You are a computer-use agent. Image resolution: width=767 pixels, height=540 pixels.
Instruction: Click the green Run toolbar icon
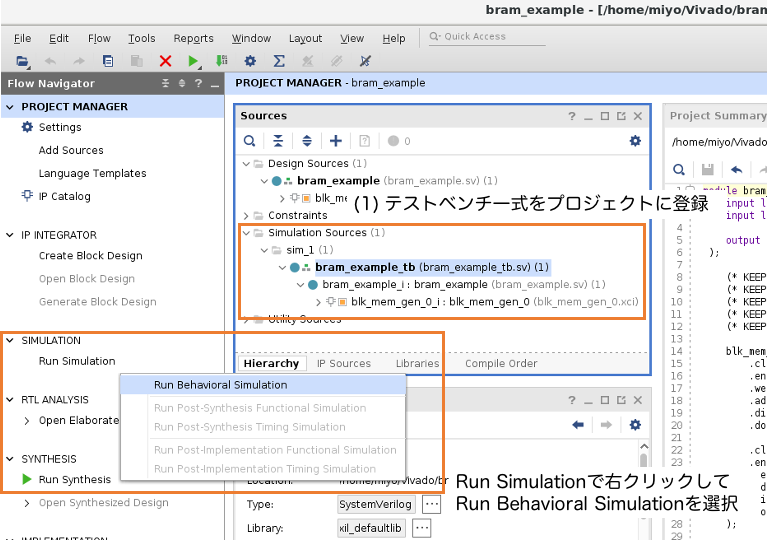[194, 61]
